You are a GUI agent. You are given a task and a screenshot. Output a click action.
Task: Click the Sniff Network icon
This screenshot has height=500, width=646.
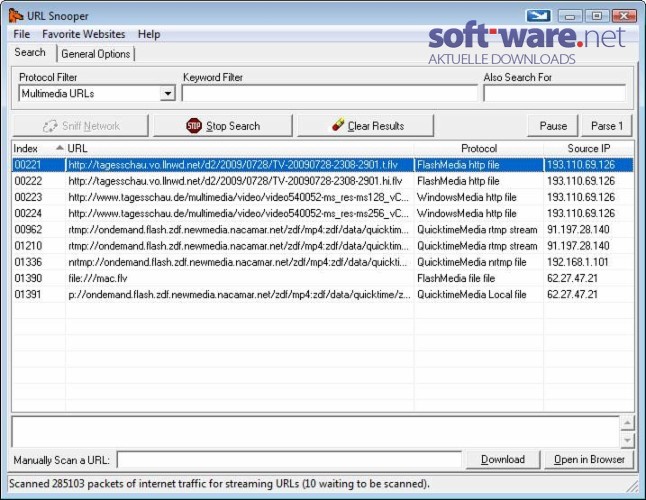click(x=50, y=126)
